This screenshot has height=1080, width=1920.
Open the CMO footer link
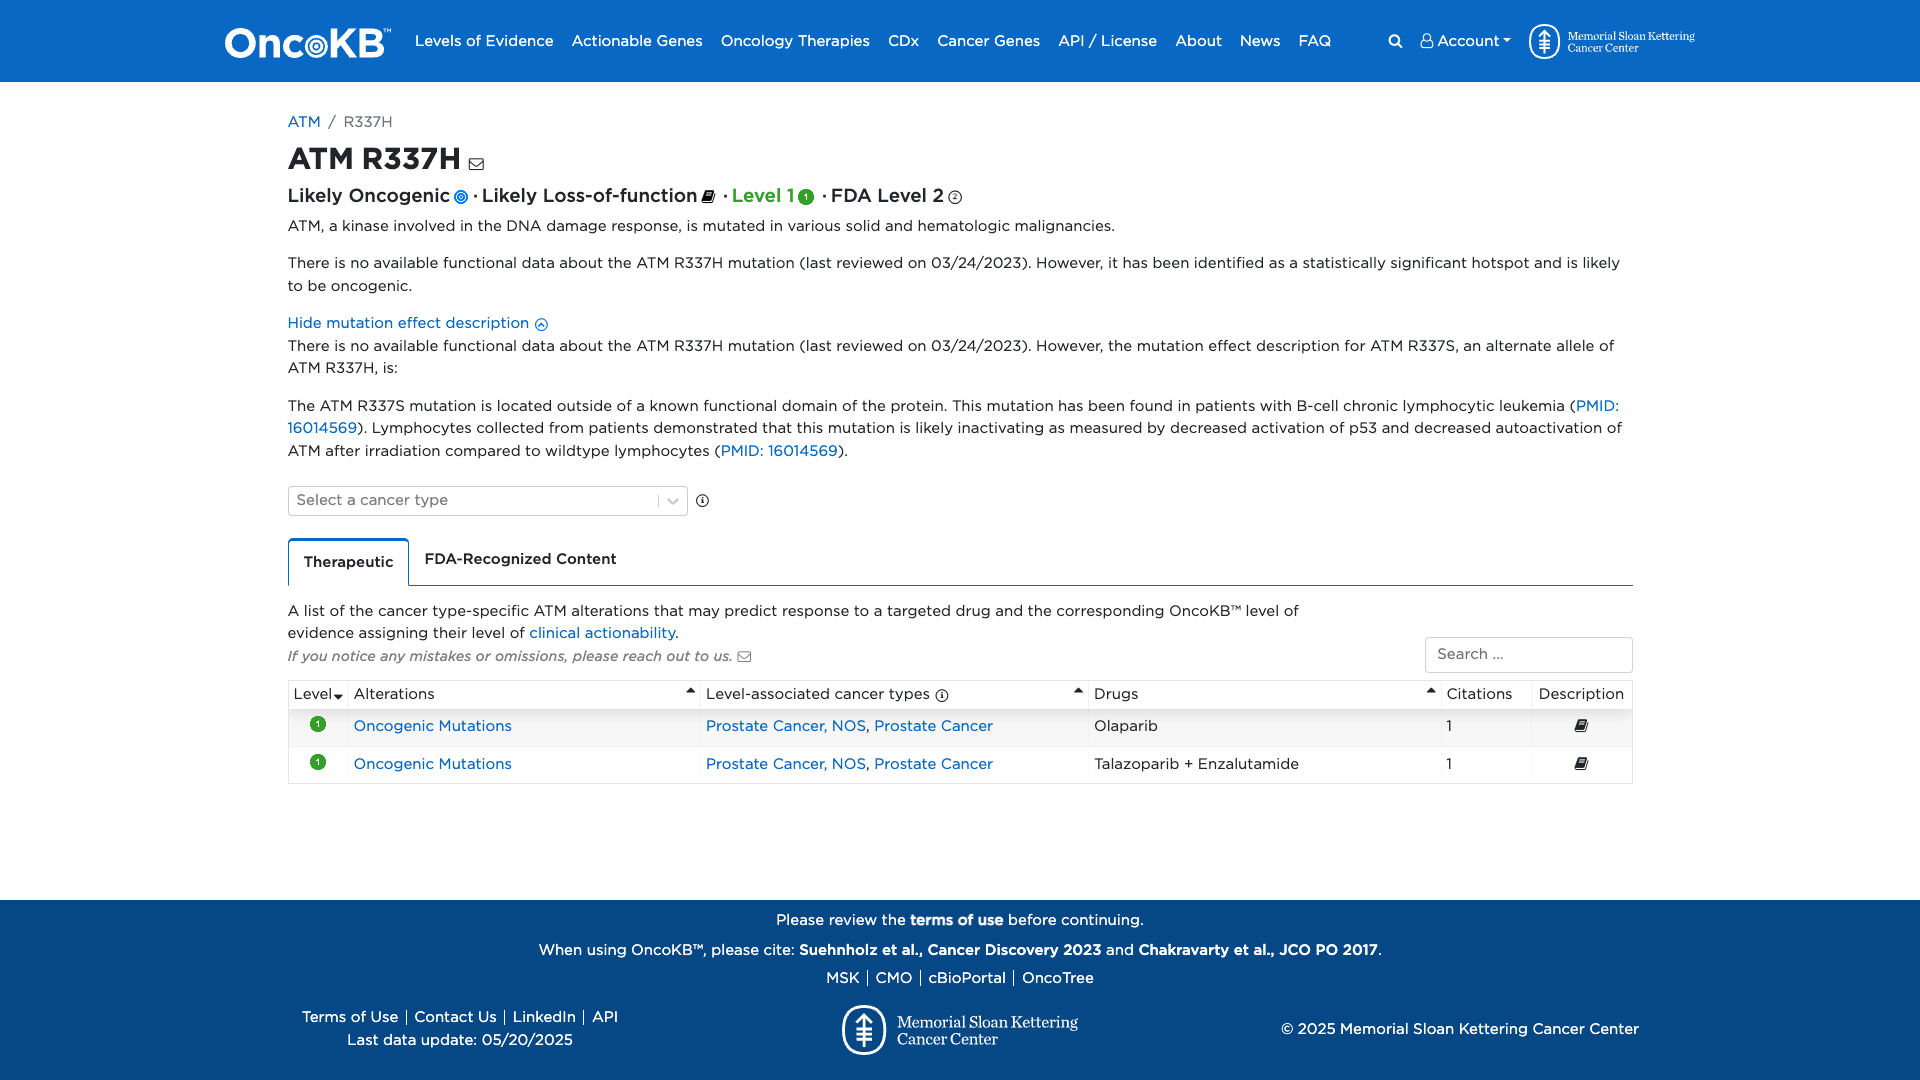click(x=894, y=978)
